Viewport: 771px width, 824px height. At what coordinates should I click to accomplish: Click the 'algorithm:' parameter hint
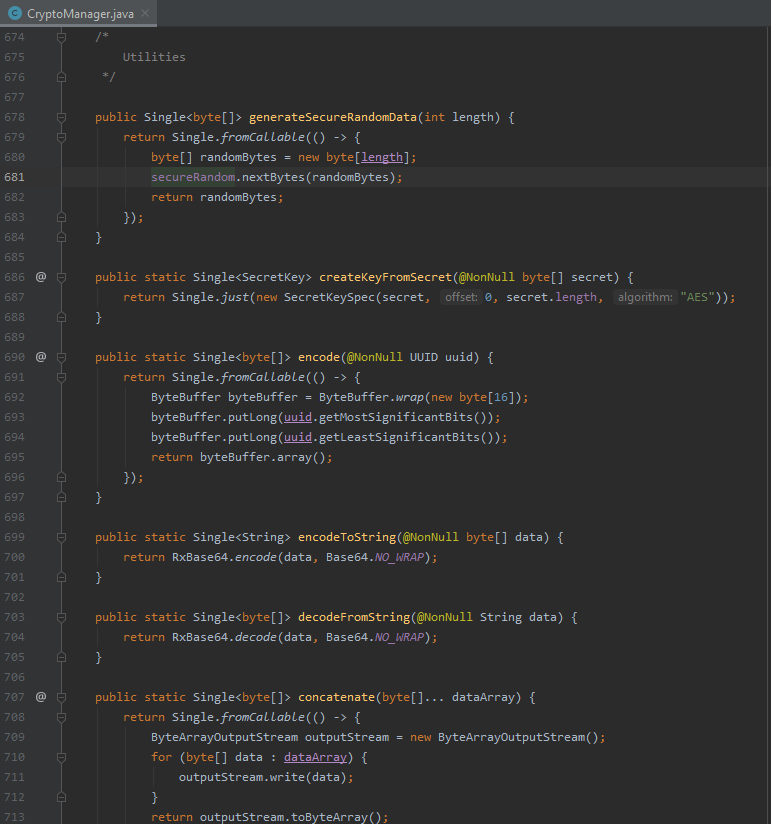coord(645,297)
